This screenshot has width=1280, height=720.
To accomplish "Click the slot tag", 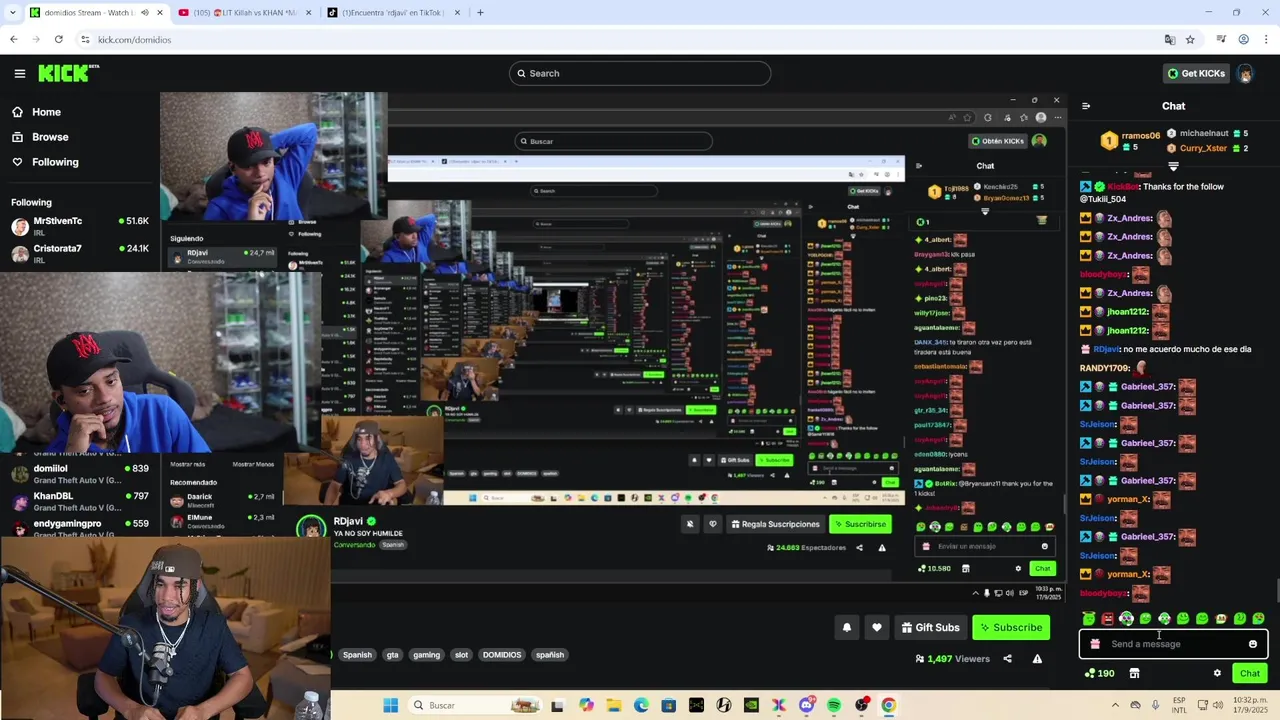I will click(461, 655).
